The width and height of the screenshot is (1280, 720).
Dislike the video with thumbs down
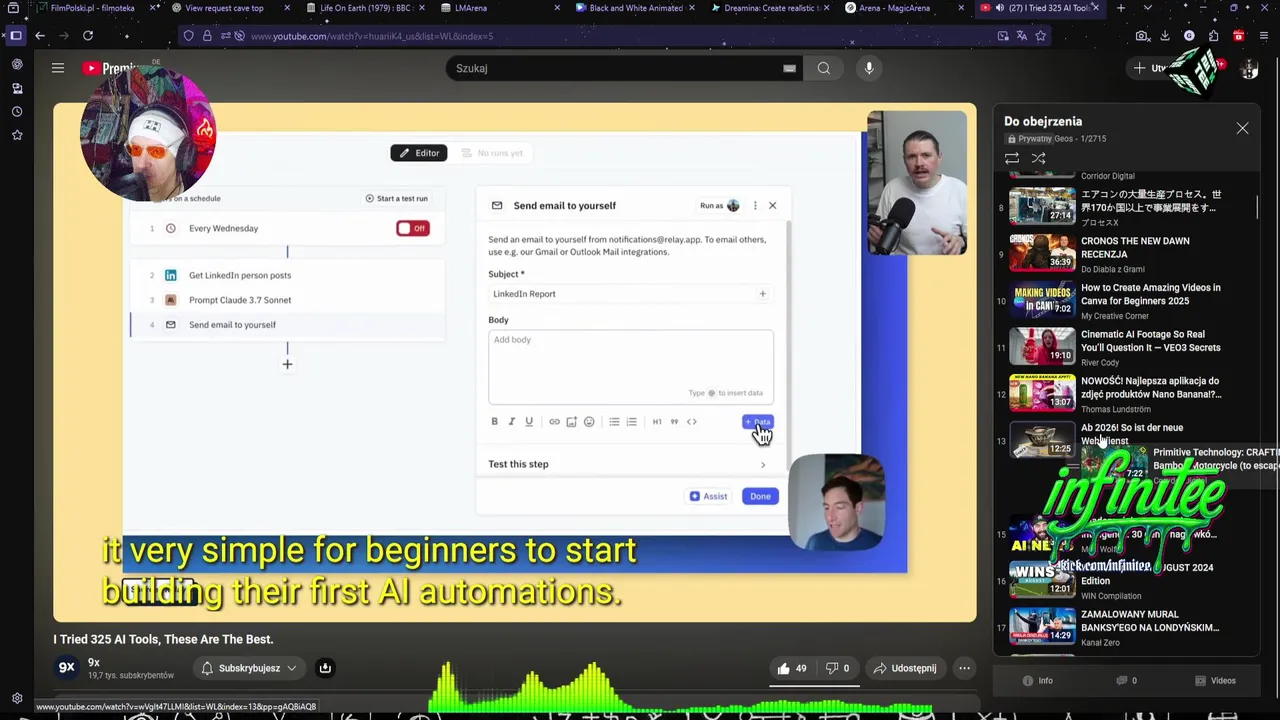coord(837,668)
